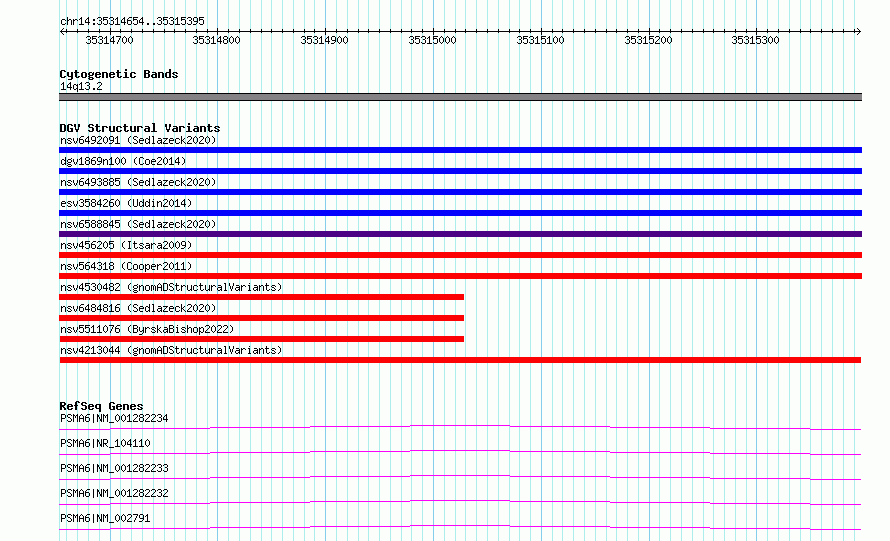This screenshot has width=890, height=541.
Task: Click the right arrowhead of the coordinate ruler
Action: 858,31
